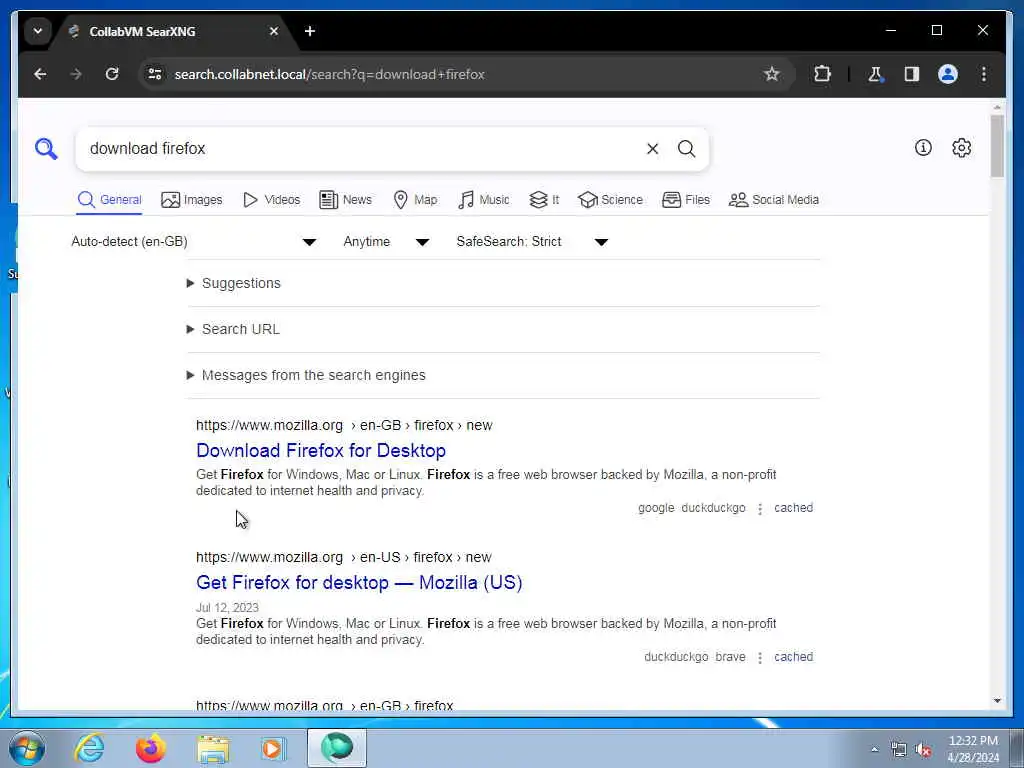
Task: Switch to the Files category
Action: (686, 200)
